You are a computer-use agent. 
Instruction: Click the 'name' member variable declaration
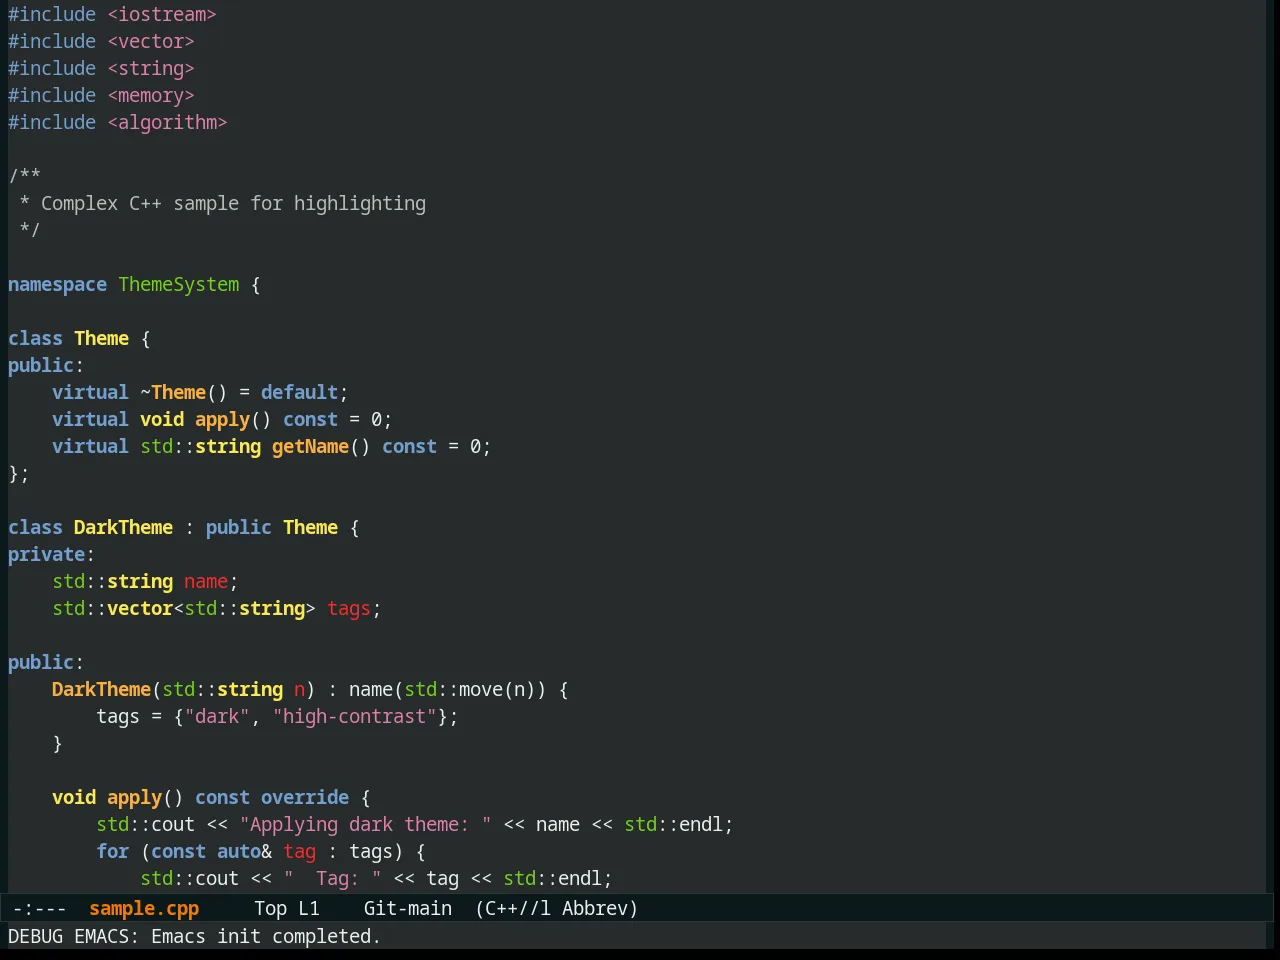(206, 581)
